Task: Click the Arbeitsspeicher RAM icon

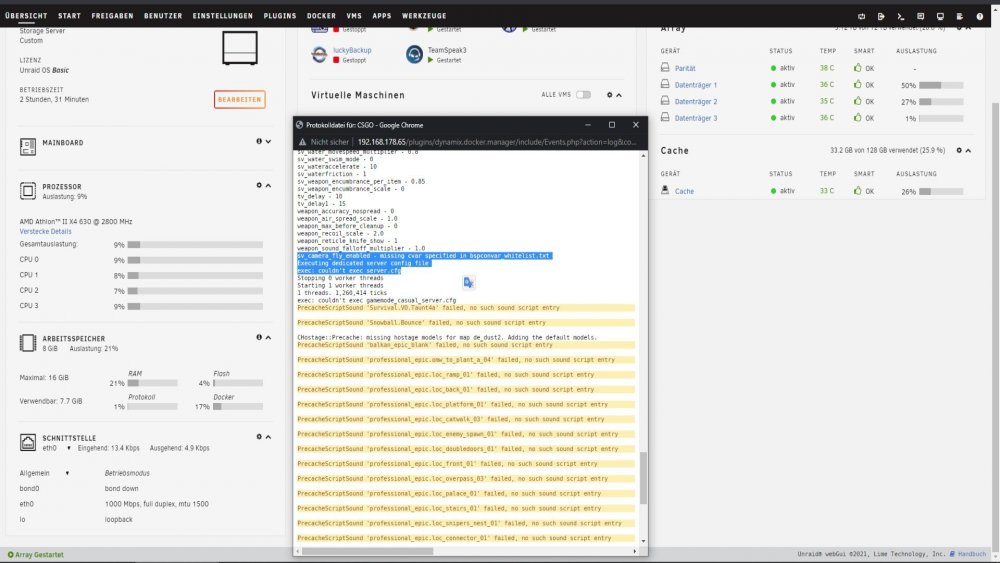Action: coord(27,343)
